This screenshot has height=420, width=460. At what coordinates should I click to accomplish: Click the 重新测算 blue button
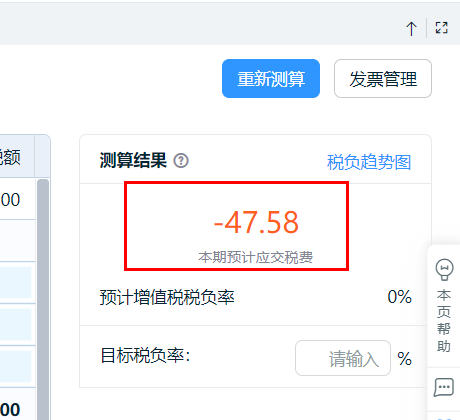point(271,79)
